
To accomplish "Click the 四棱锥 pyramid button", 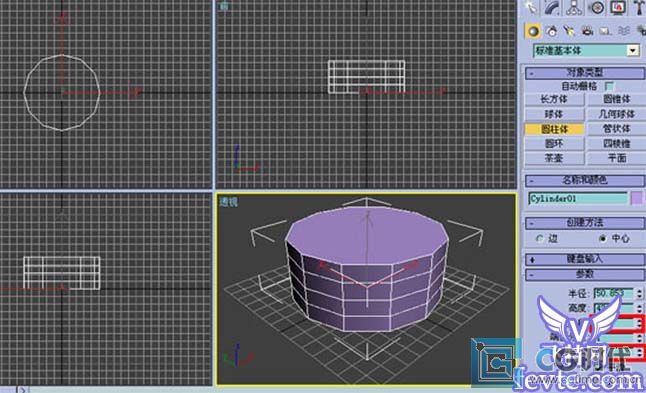I will pyautogui.click(x=616, y=143).
